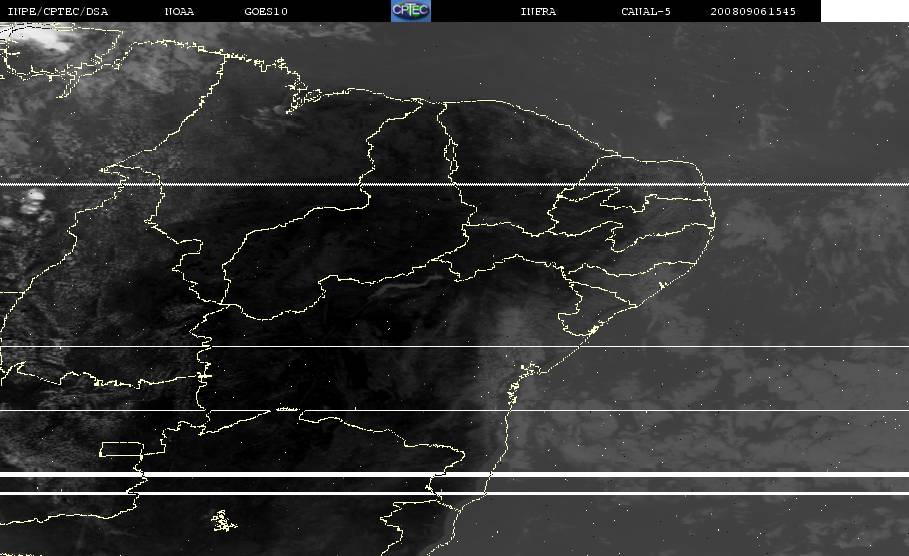Click the faint curved river streak mid-map
Screen dimensions: 909x556
pos(406,285)
